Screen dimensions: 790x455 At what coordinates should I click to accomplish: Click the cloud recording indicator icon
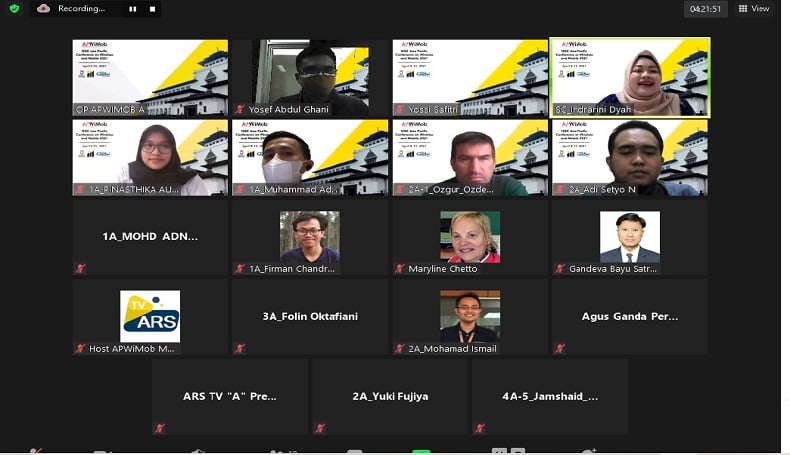[x=44, y=8]
